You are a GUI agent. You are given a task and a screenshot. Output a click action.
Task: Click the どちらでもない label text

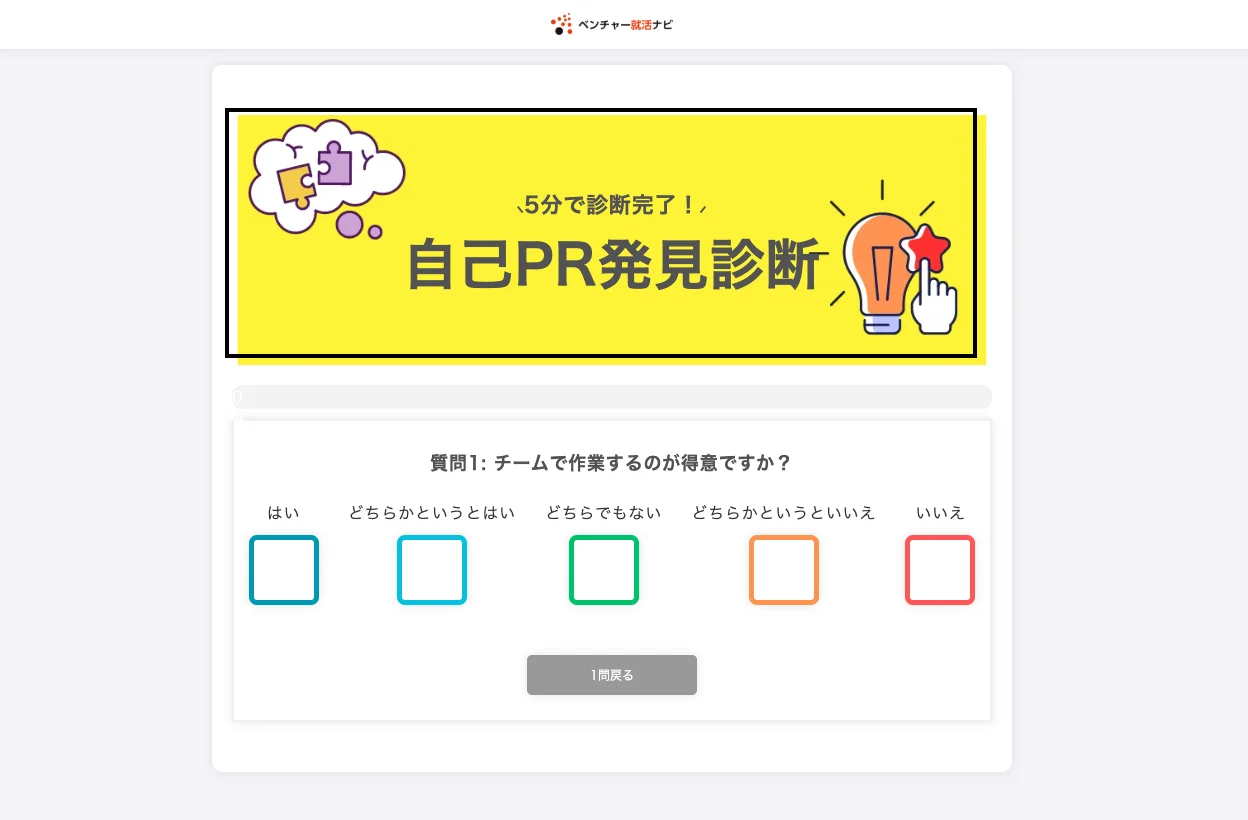[x=604, y=513]
